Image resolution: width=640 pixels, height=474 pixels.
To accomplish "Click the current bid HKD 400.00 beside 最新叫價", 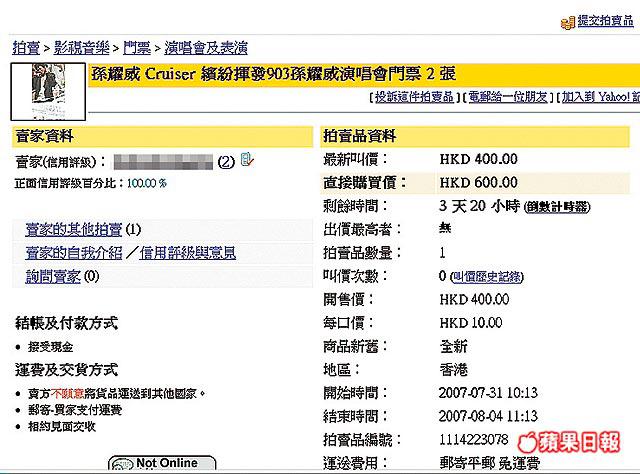I will tap(478, 159).
